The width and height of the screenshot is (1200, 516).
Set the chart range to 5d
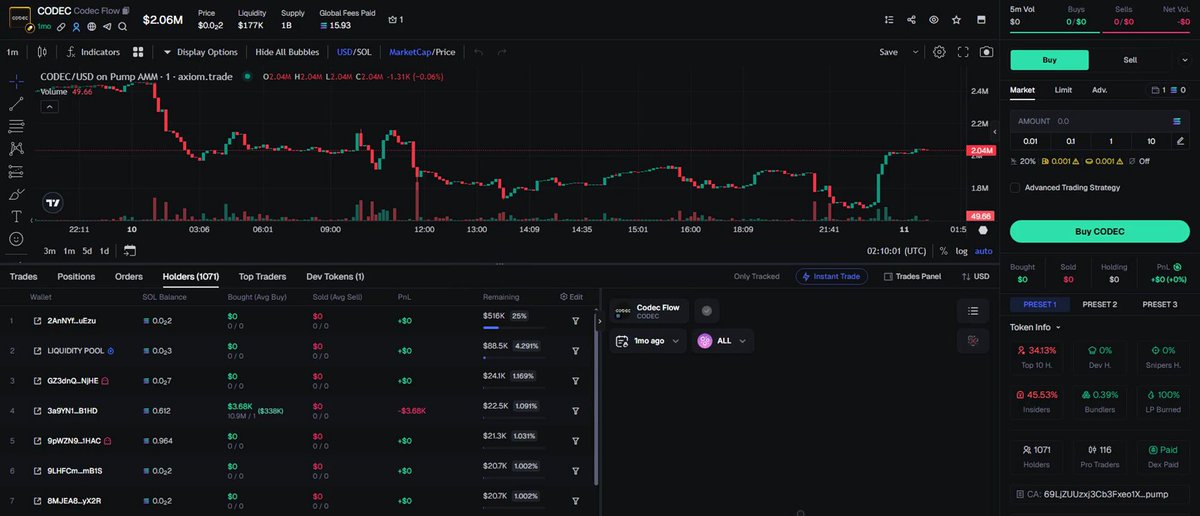[x=87, y=251]
